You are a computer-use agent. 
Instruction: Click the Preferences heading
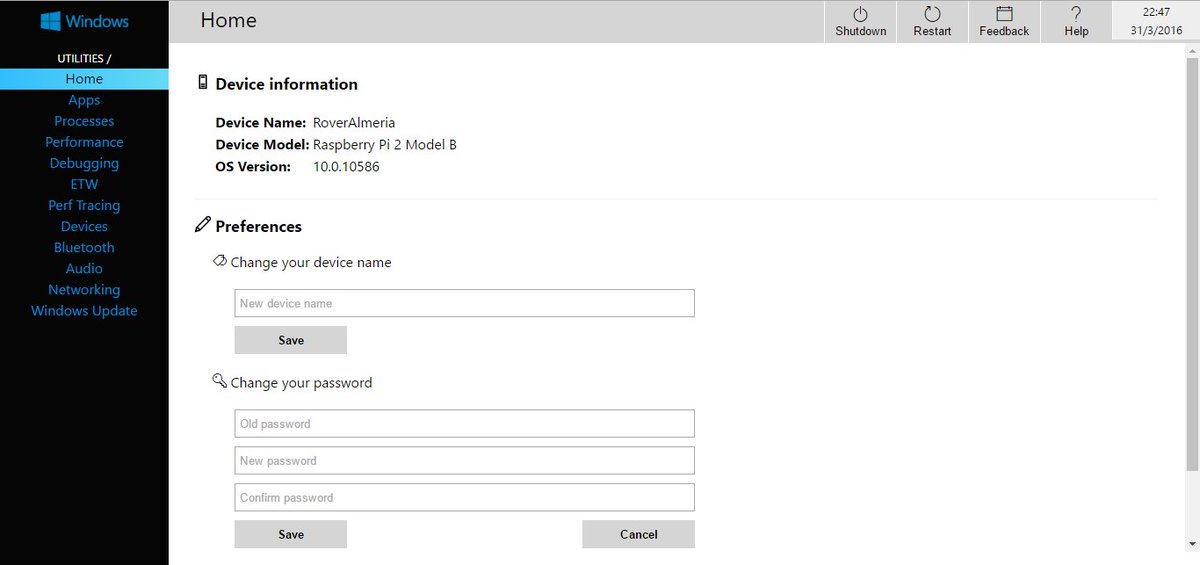point(258,226)
